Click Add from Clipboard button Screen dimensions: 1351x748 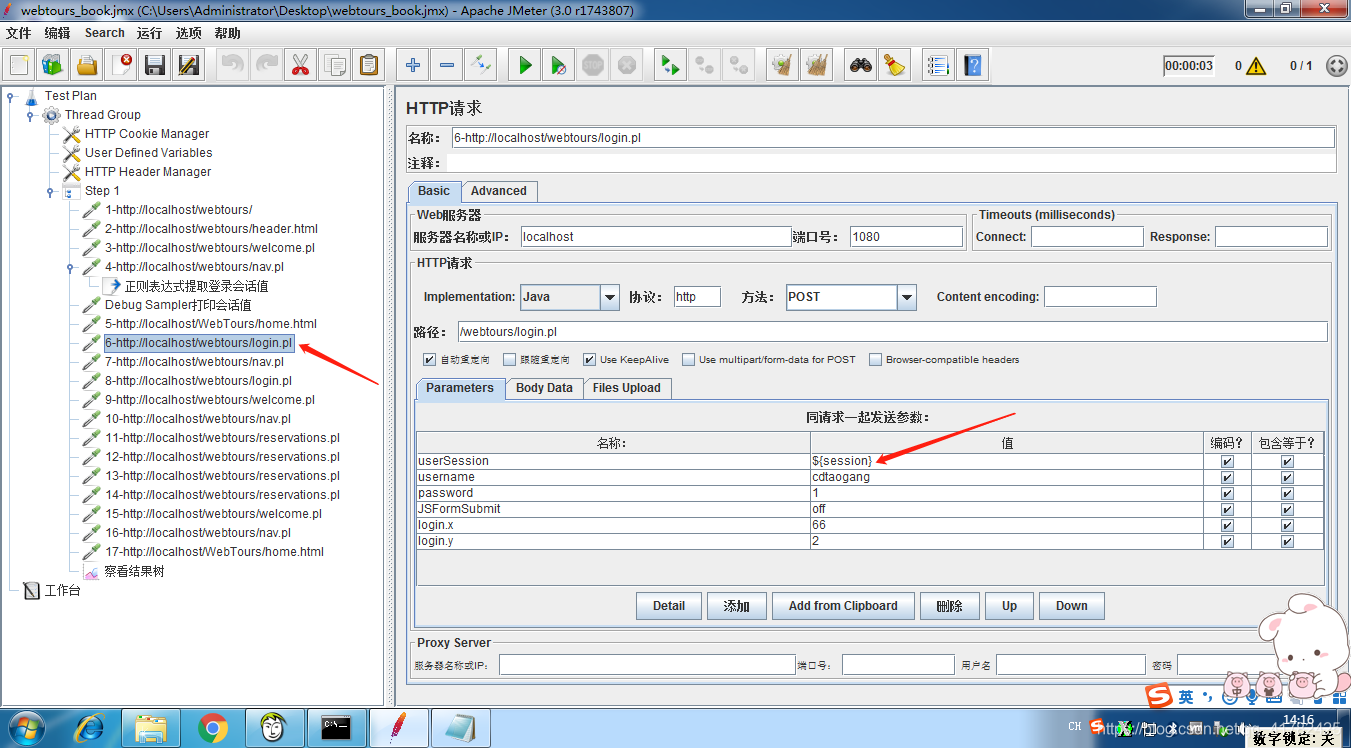[843, 606]
